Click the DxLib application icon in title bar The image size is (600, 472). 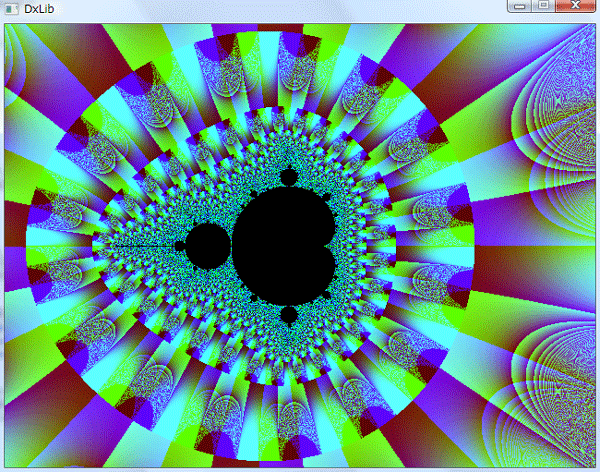[x=11, y=9]
